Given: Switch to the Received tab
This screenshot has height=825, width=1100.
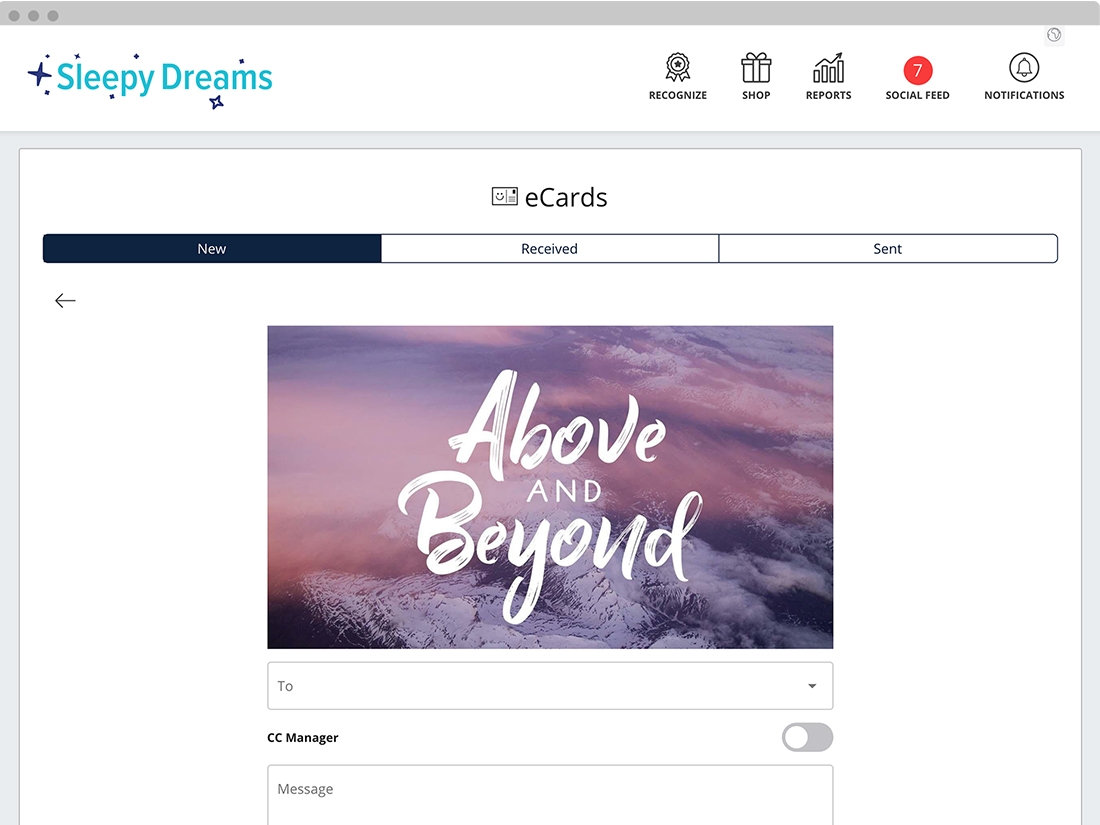Looking at the screenshot, I should (x=549, y=249).
